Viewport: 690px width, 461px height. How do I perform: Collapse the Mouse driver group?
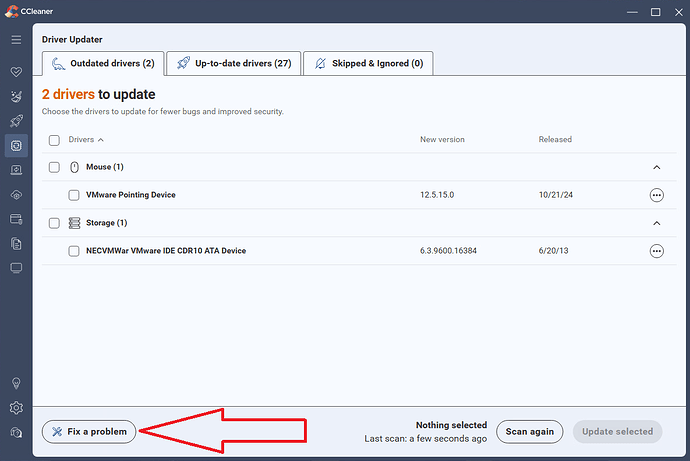click(x=656, y=167)
